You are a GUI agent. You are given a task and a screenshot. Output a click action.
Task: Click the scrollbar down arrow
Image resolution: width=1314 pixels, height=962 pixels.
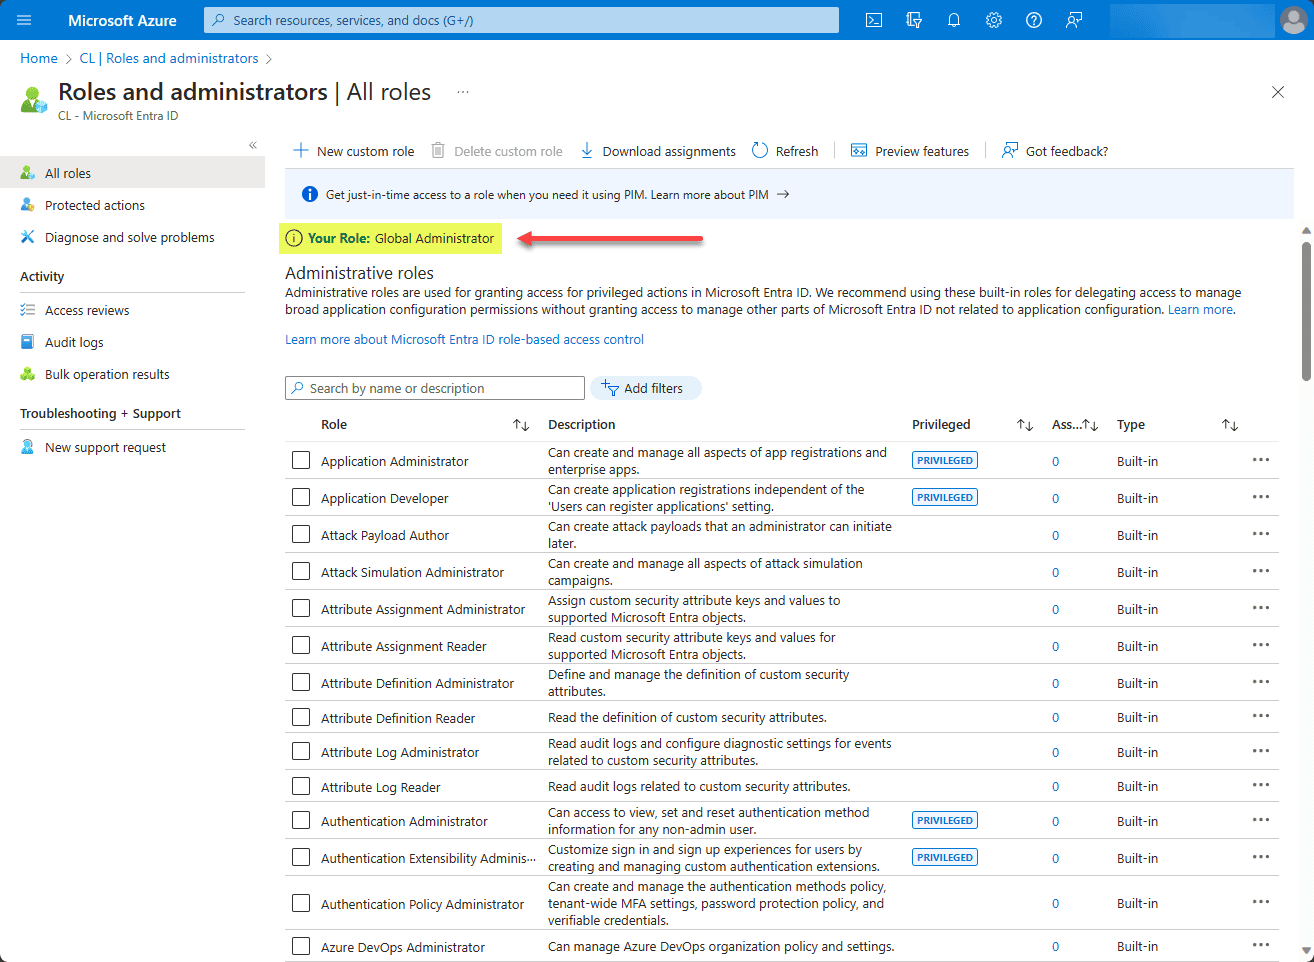pyautogui.click(x=1306, y=951)
